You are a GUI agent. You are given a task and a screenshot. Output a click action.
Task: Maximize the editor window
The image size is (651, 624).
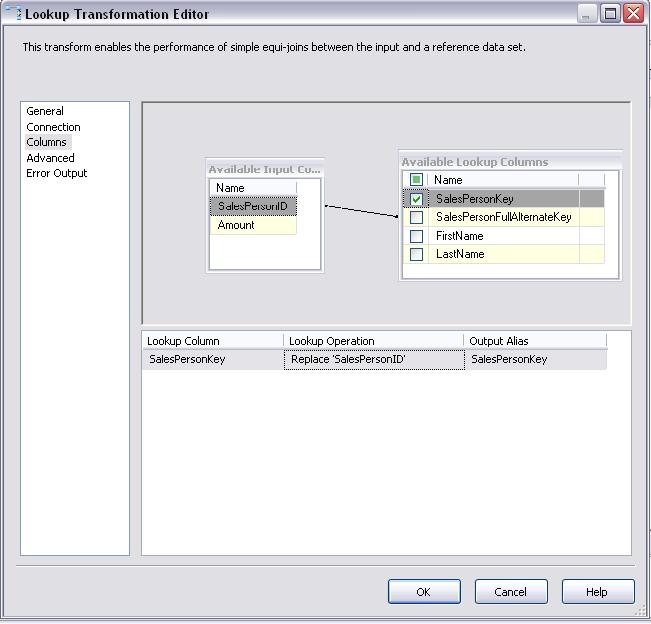pyautogui.click(x=610, y=14)
